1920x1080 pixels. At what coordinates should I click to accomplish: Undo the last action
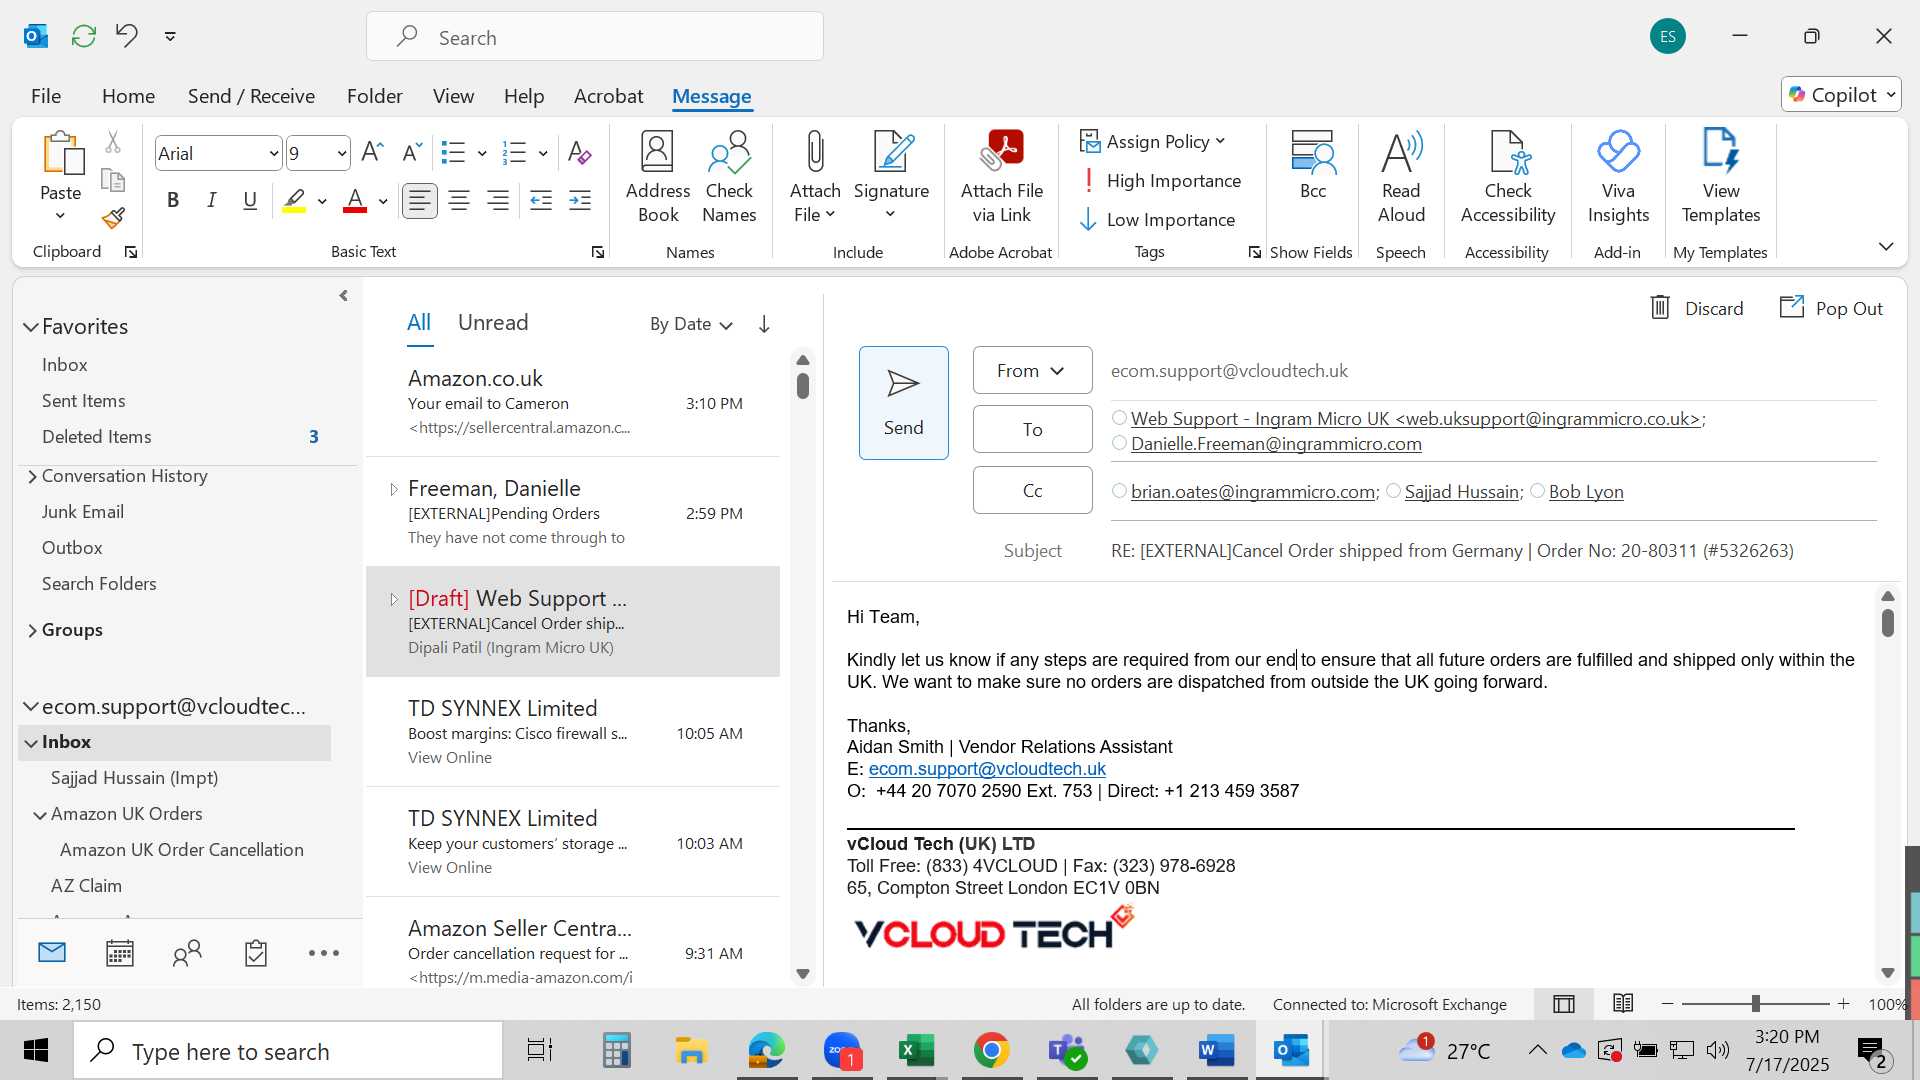[126, 36]
